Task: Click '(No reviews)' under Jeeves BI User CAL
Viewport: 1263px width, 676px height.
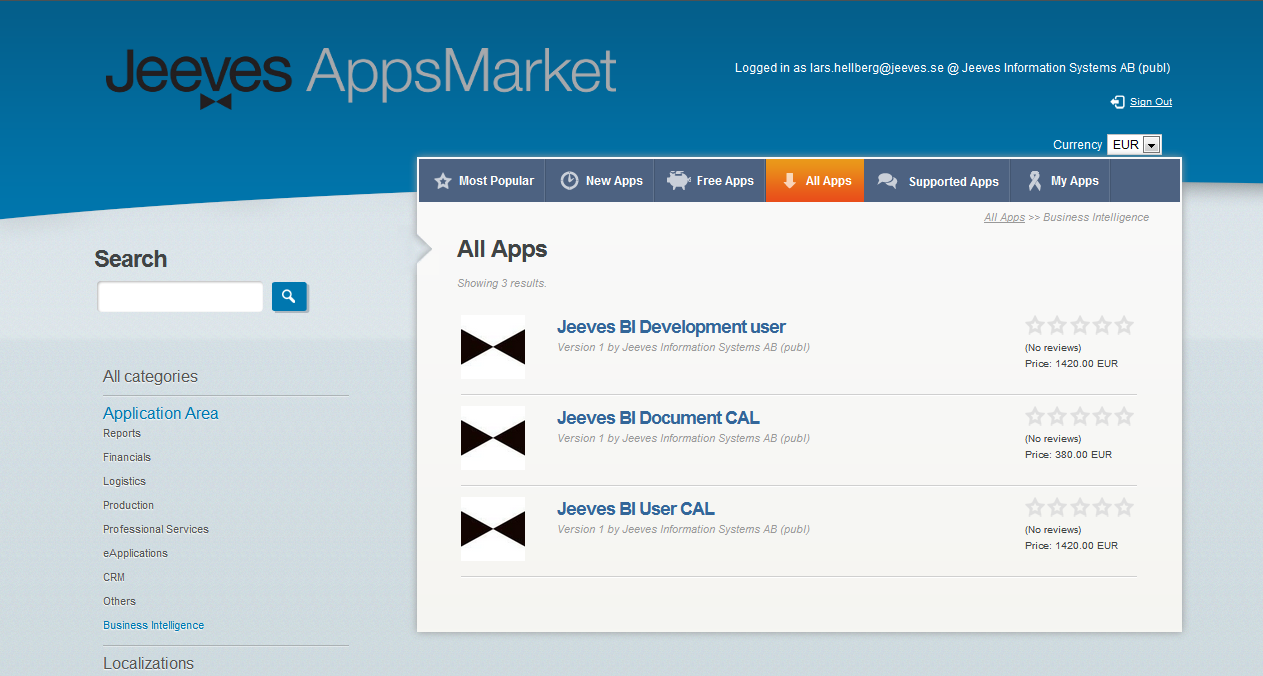Action: tap(1053, 529)
